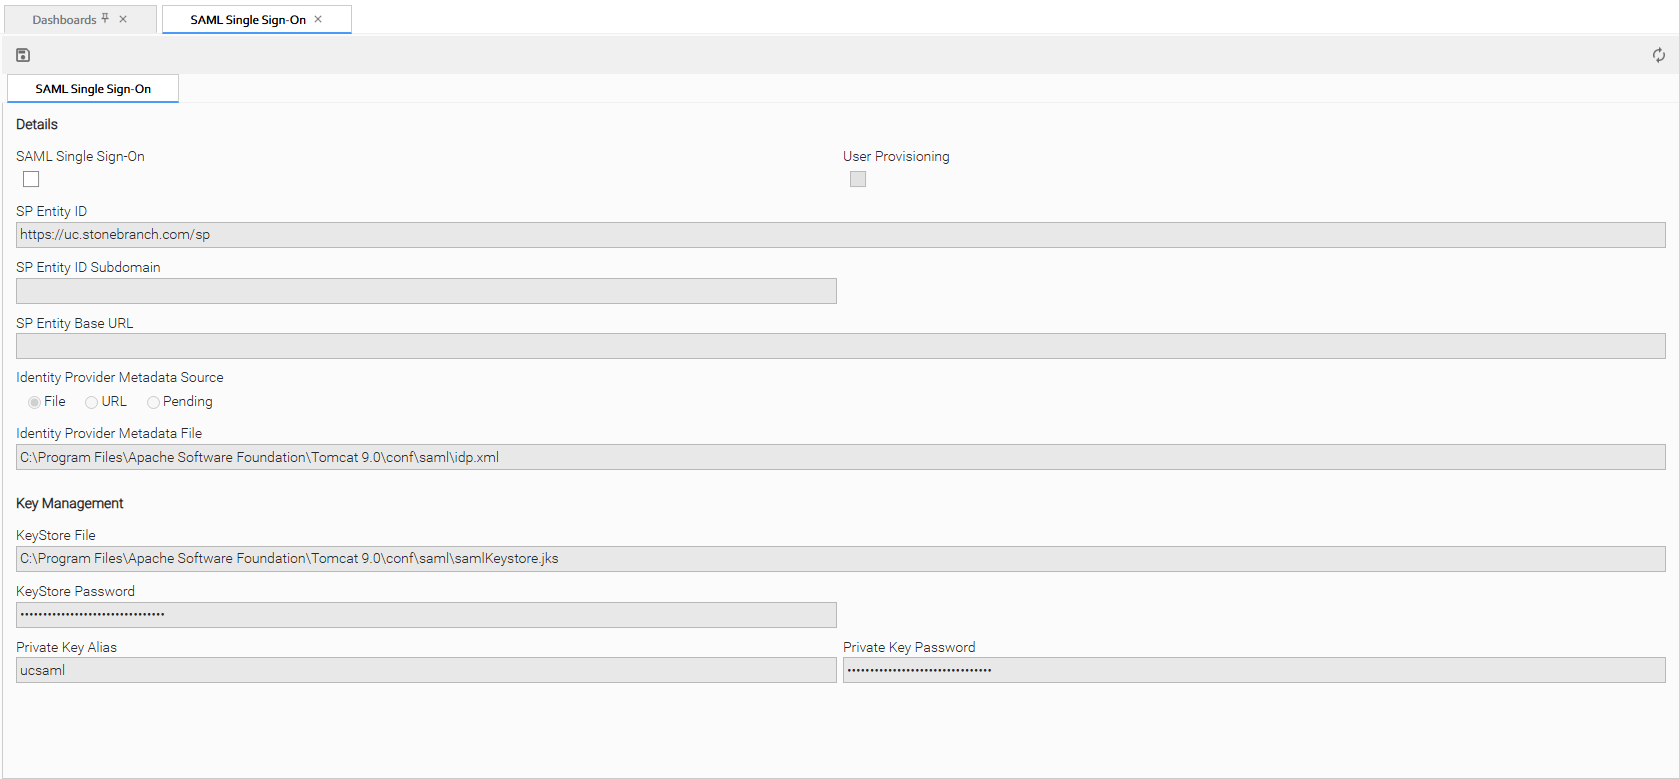Toggle the User Provisioning checkbox
This screenshot has height=779, width=1679.
[x=858, y=179]
